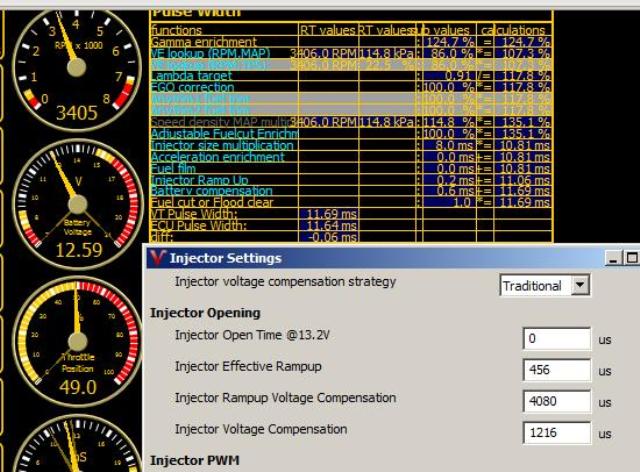Click the 3405 RPM digital readout
This screenshot has width=640, height=472.
[x=77, y=113]
